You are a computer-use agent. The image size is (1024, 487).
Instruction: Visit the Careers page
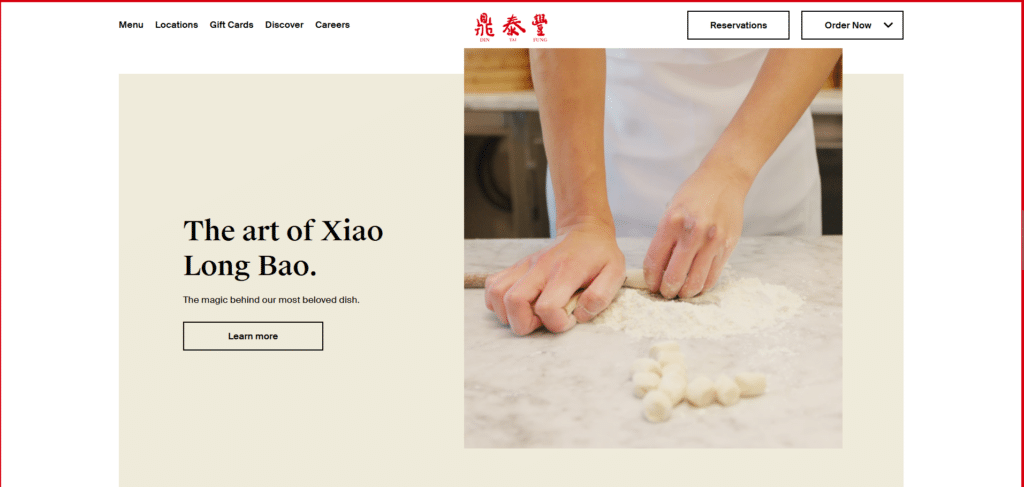[332, 25]
